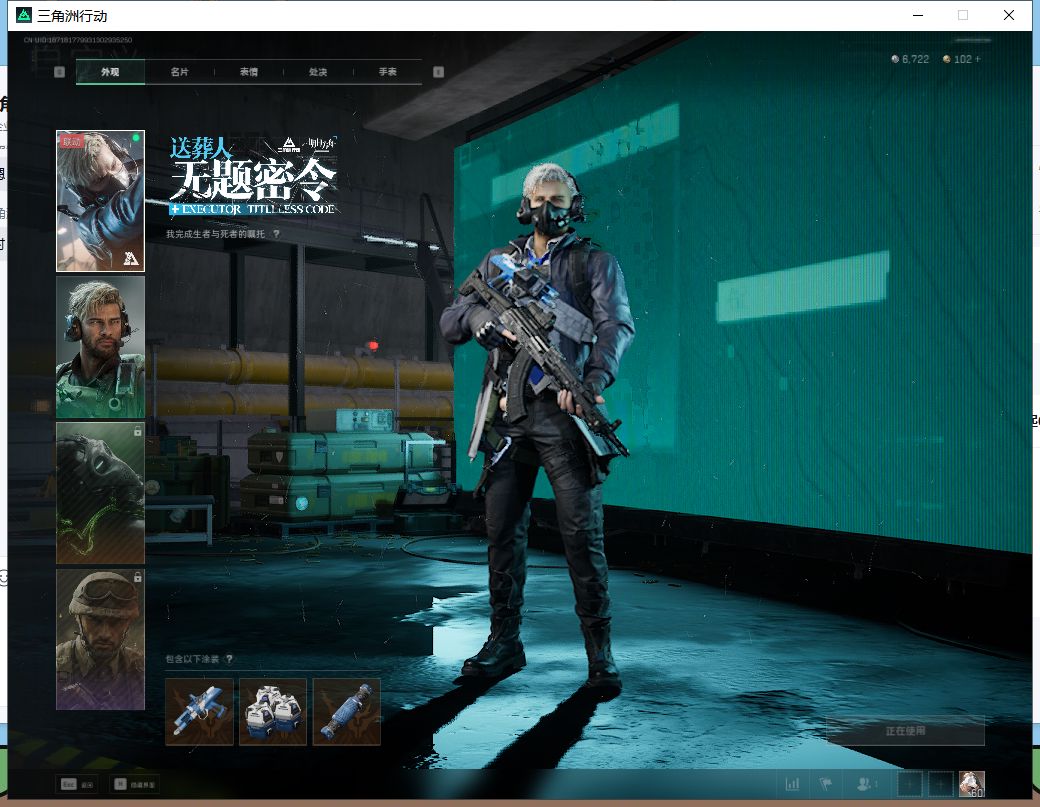Click the lock icon on helmeted soldier skin
The width and height of the screenshot is (1040, 807).
(137, 578)
